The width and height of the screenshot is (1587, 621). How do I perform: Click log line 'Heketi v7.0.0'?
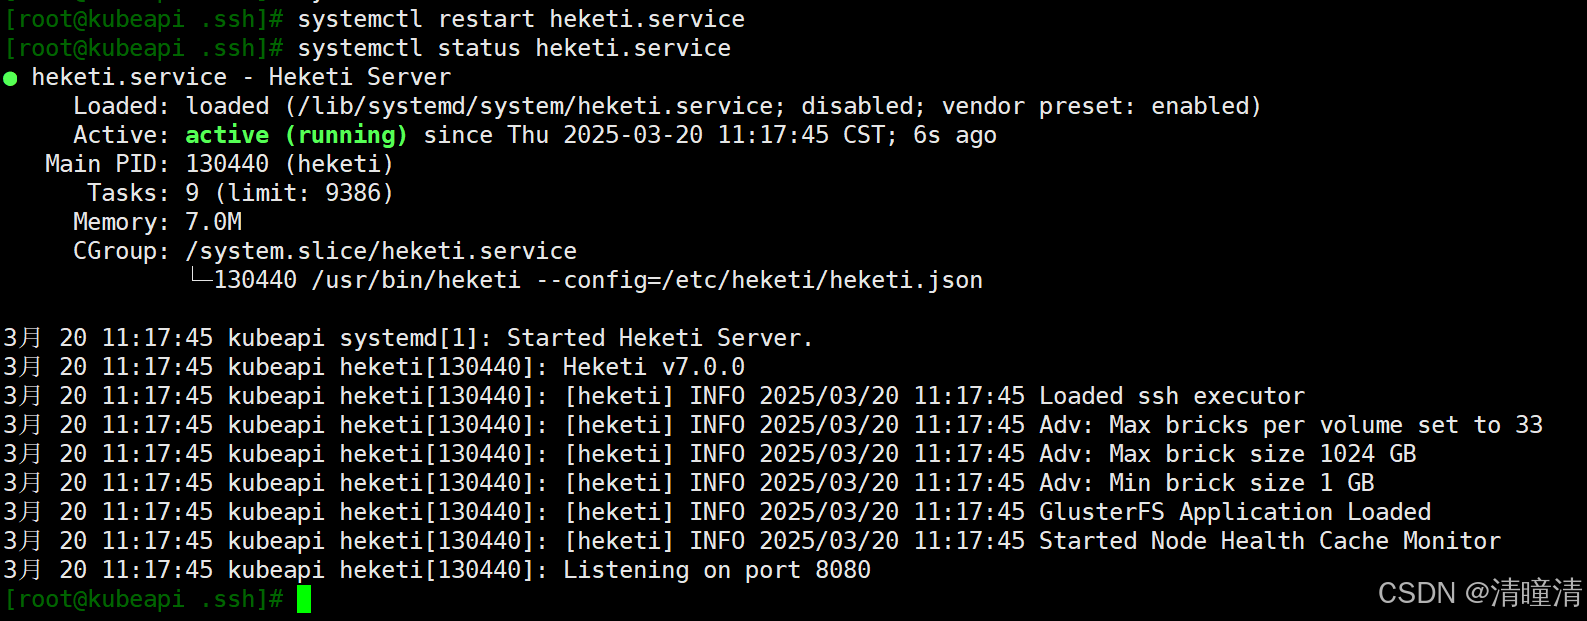pos(654,367)
